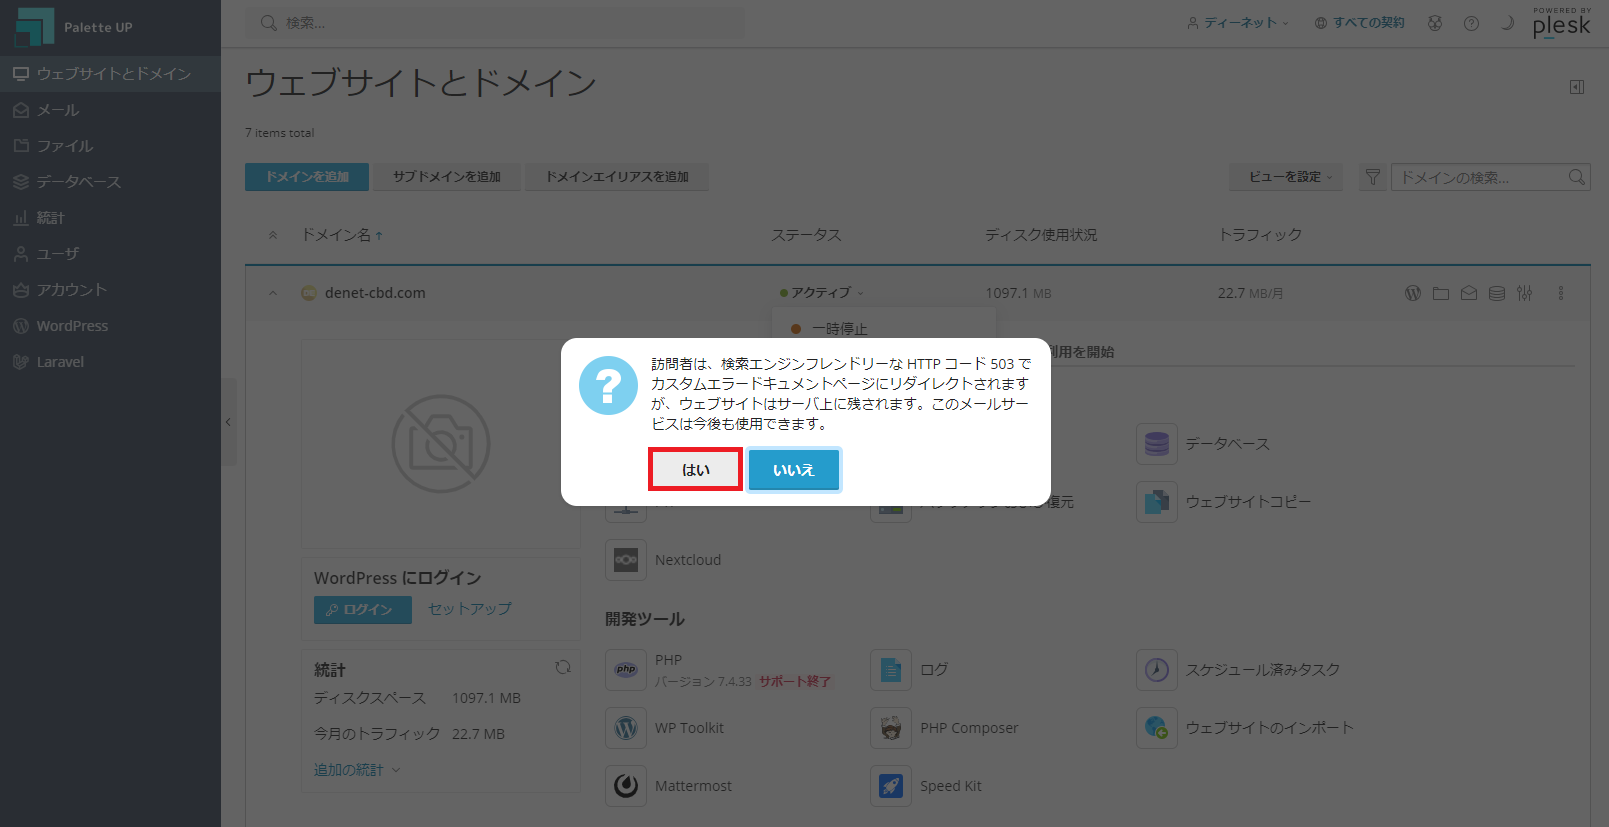Click the database icon in domain row
This screenshot has height=827, width=1609.
(x=1497, y=293)
